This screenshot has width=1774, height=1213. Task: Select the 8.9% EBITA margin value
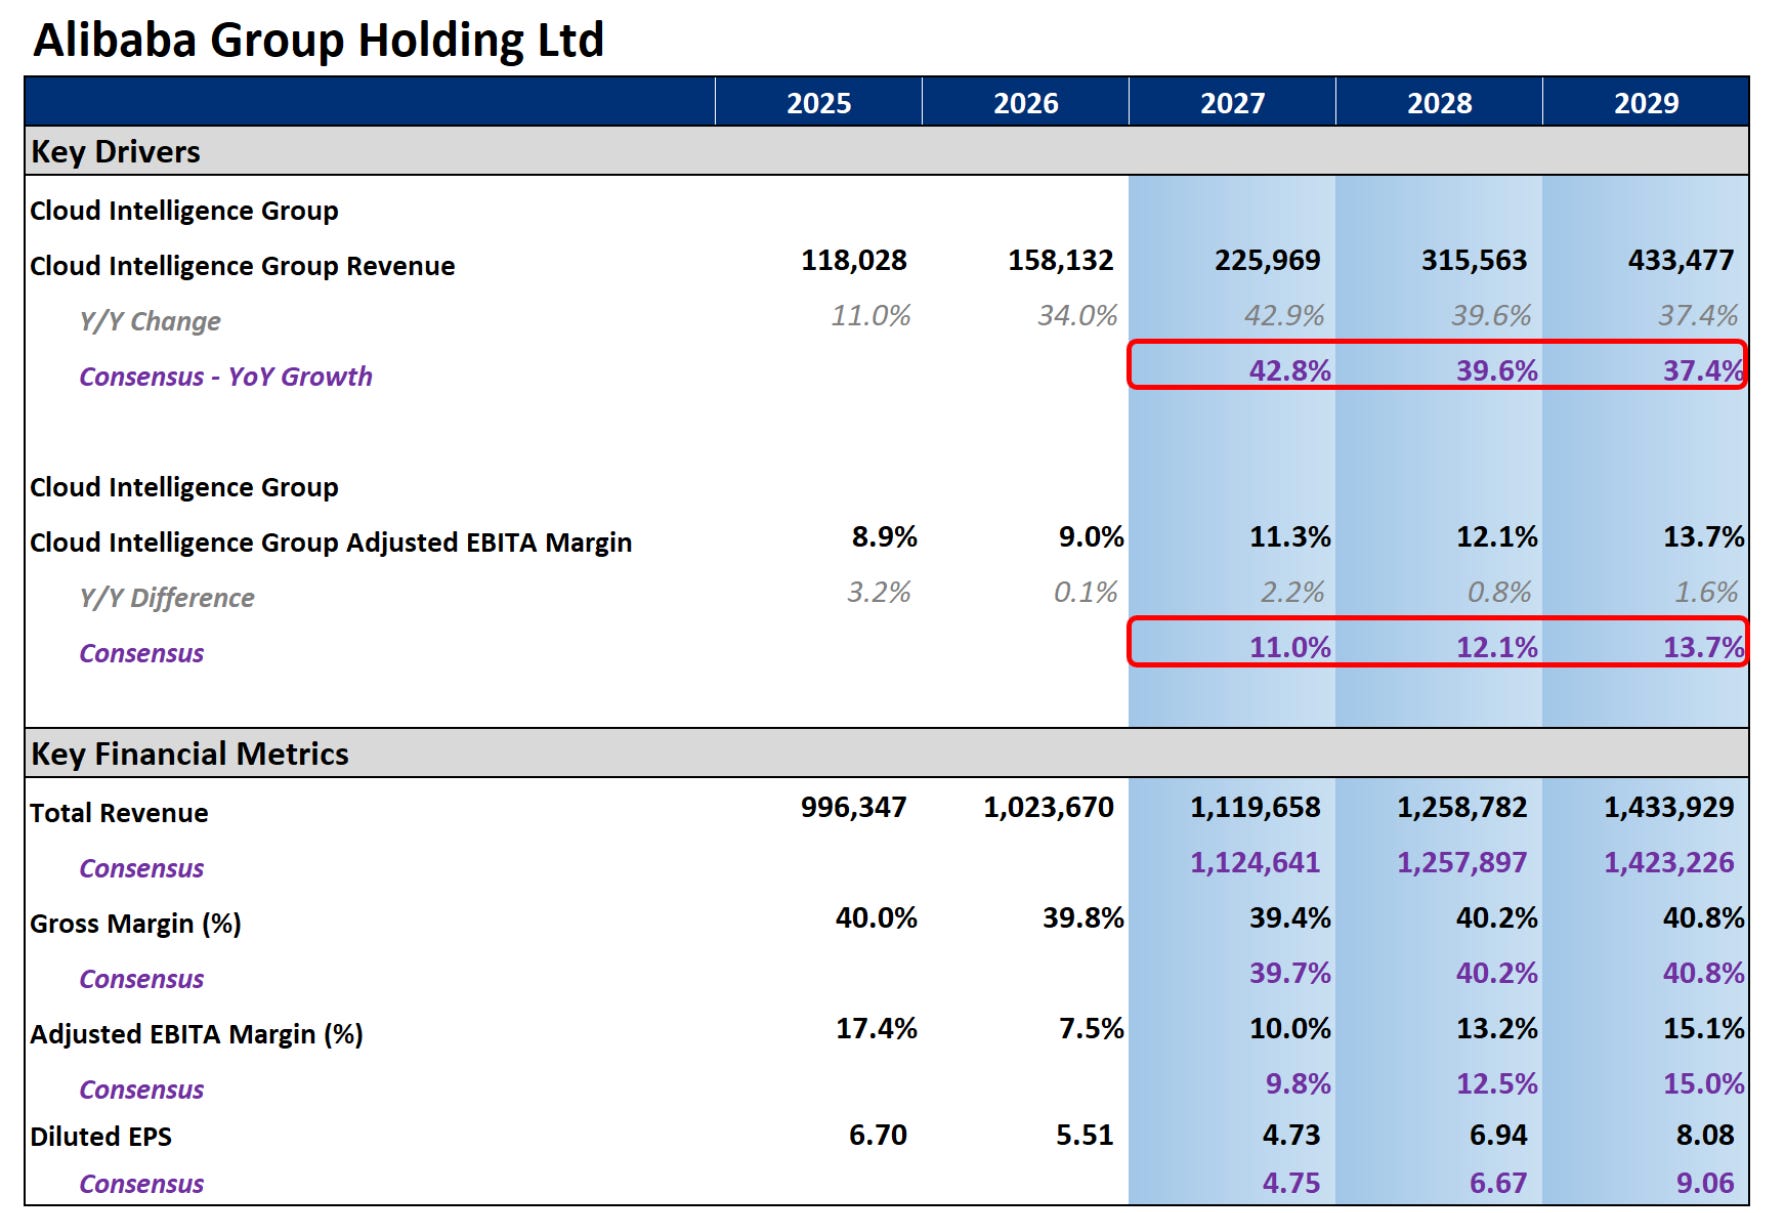point(885,537)
